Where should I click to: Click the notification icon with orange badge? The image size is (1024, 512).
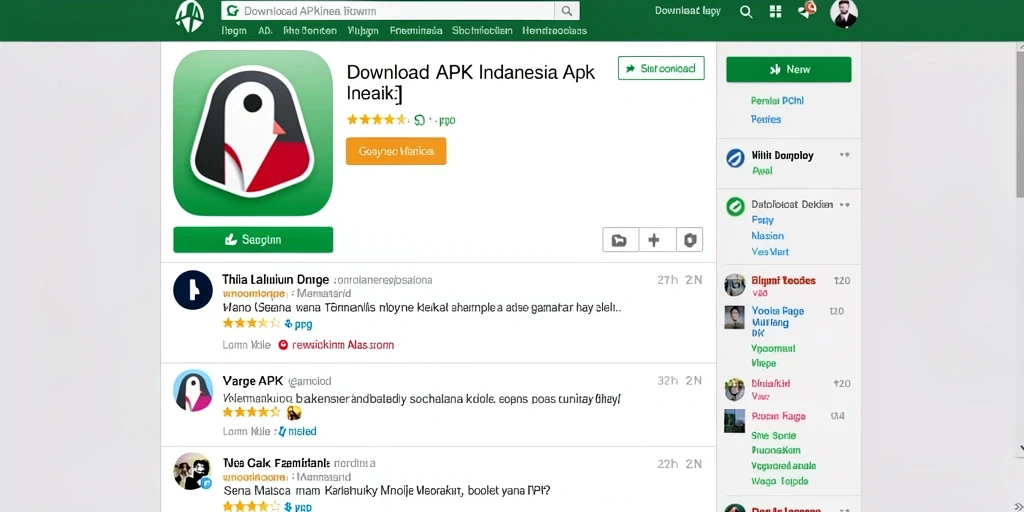[807, 10]
